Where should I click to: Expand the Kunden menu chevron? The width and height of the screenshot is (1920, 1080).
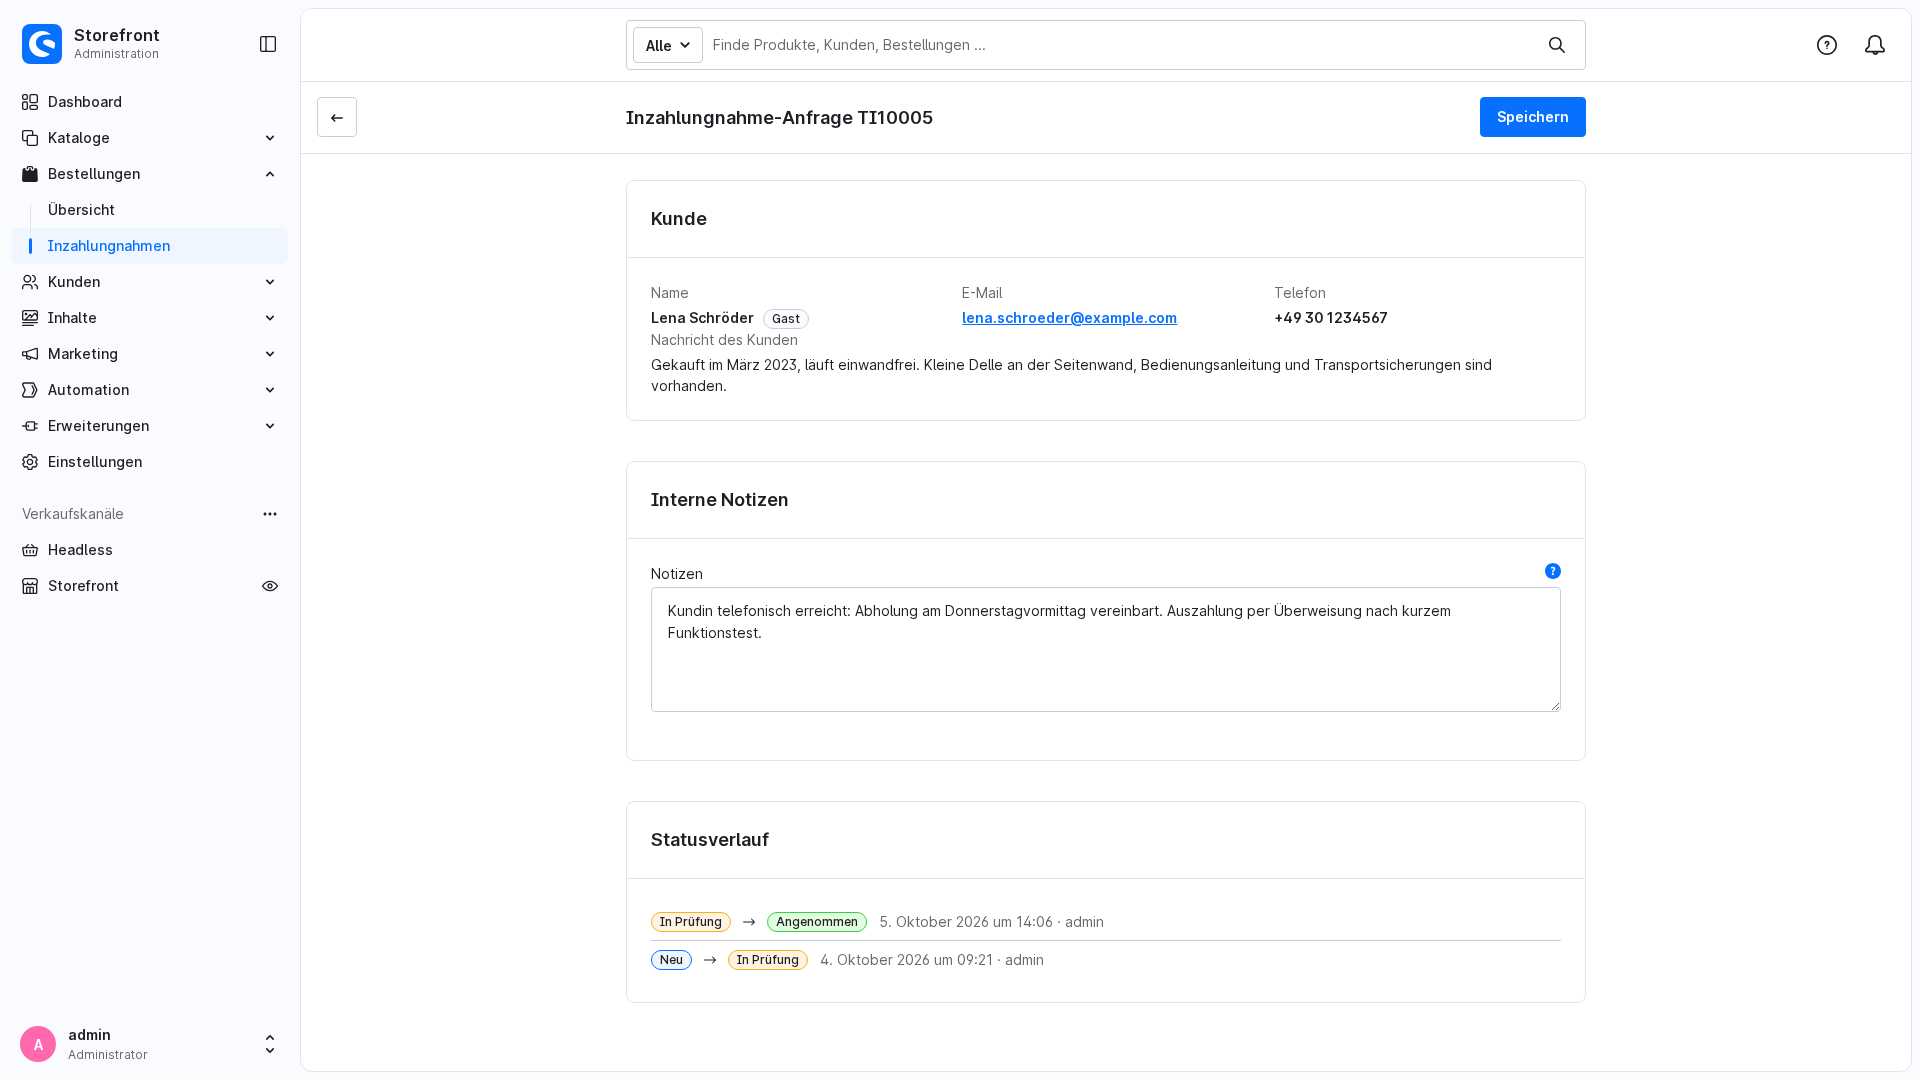[270, 282]
